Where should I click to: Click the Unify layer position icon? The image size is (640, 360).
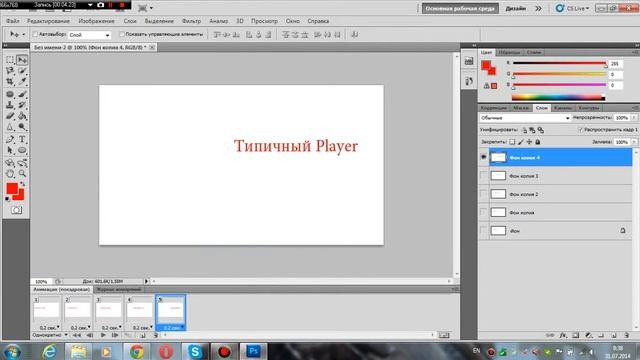coord(524,130)
